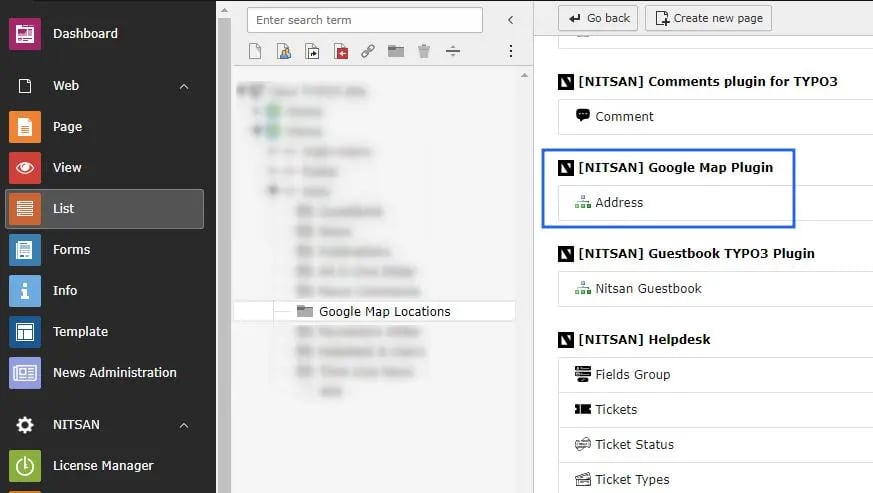Click the Ticket Types record icon
873x493 pixels.
[582, 479]
